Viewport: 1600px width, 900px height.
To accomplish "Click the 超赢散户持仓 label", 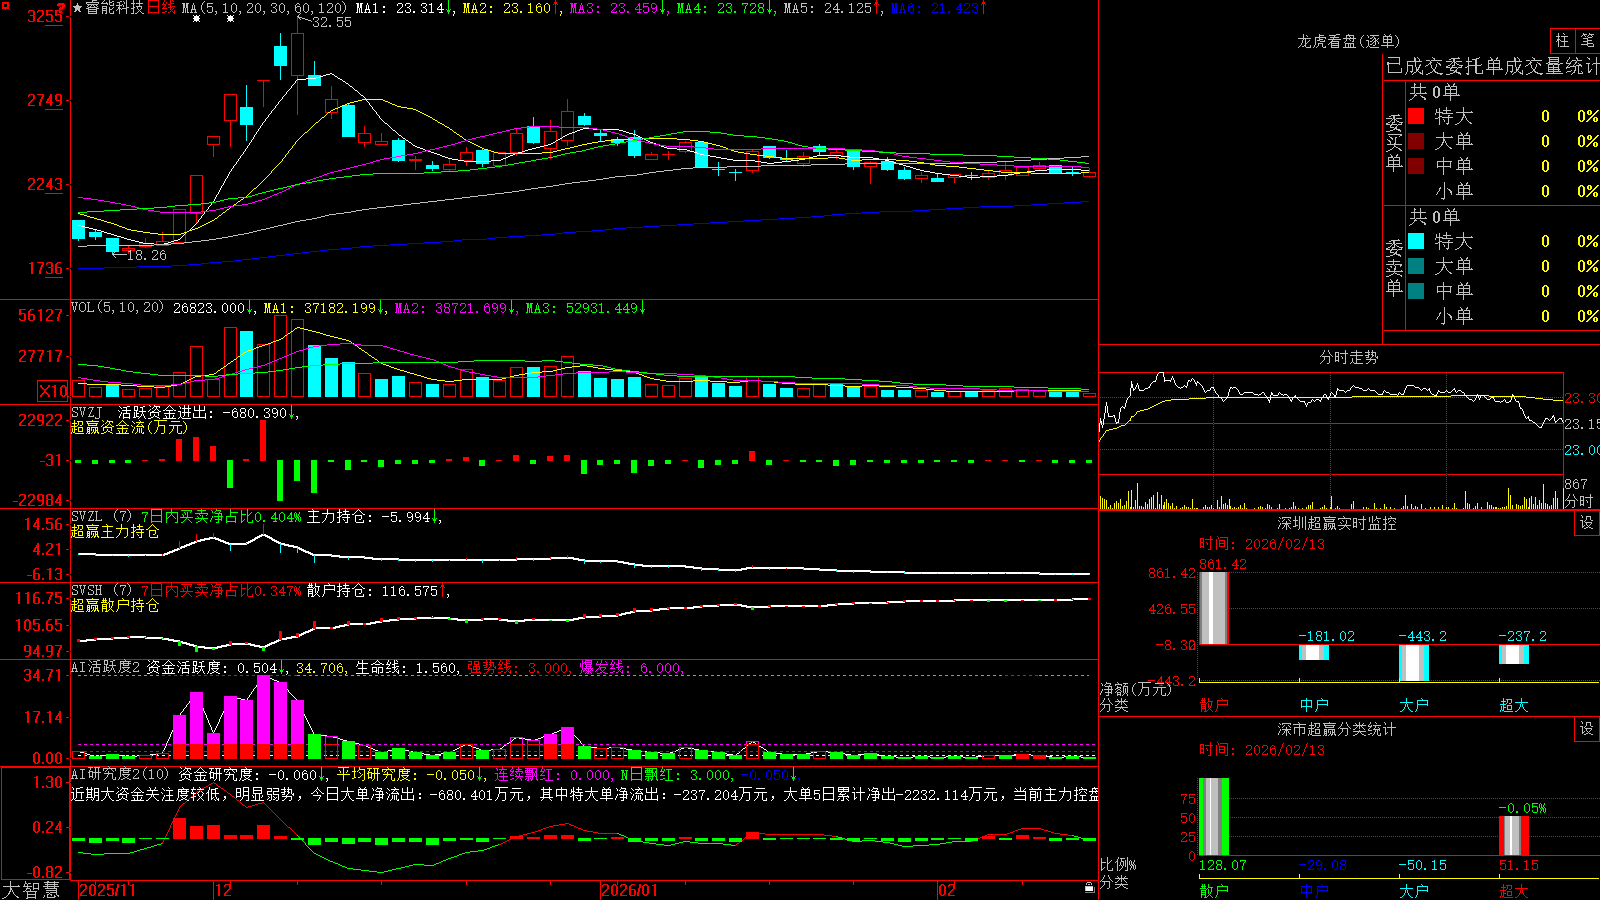I will click(x=115, y=605).
